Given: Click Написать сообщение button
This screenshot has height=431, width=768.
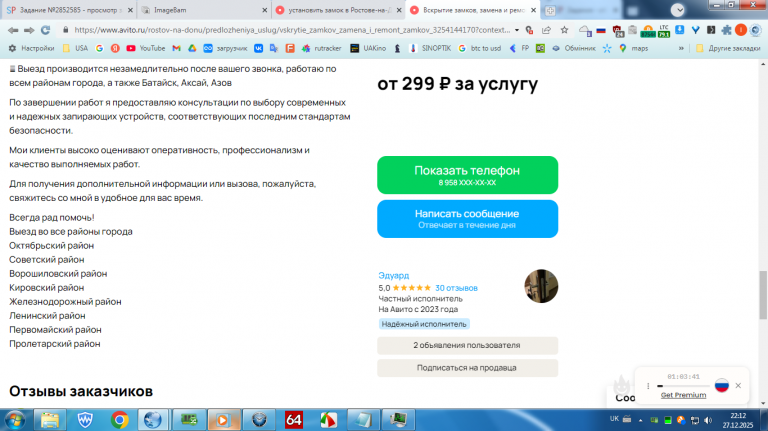Looking at the screenshot, I should coord(467,219).
